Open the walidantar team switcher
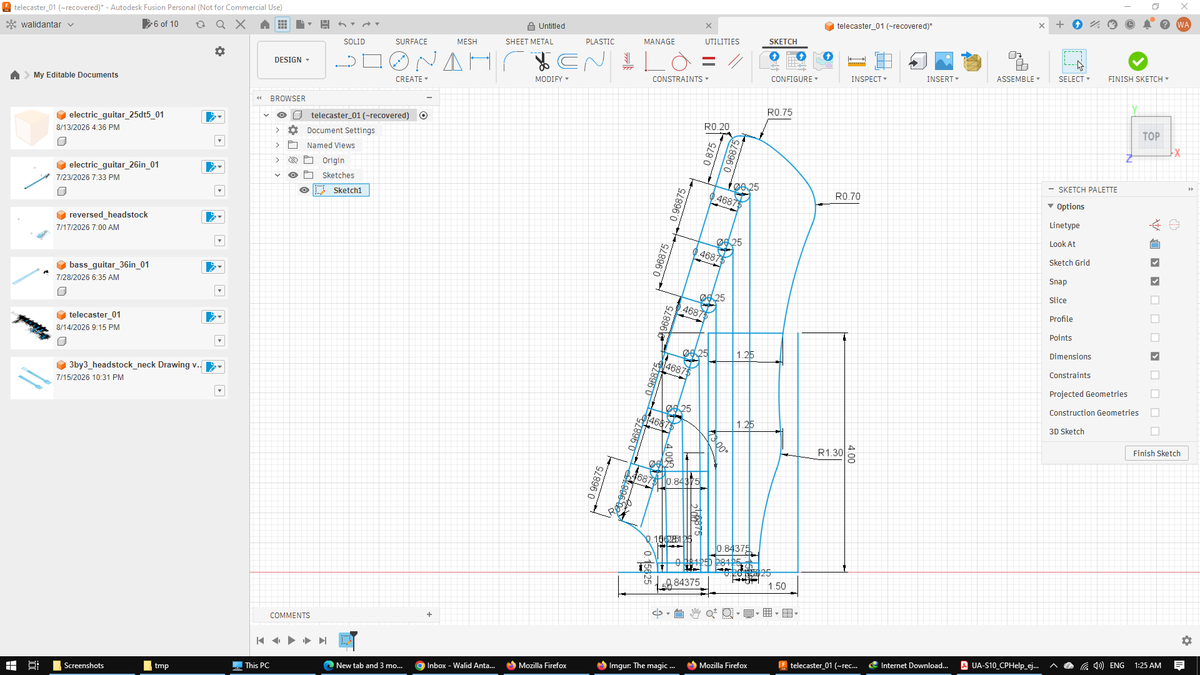 pos(41,24)
